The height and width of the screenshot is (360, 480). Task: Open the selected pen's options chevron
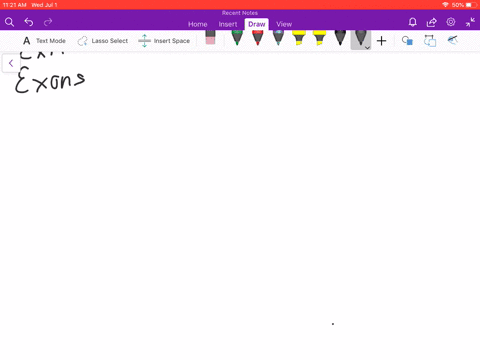coord(367,48)
